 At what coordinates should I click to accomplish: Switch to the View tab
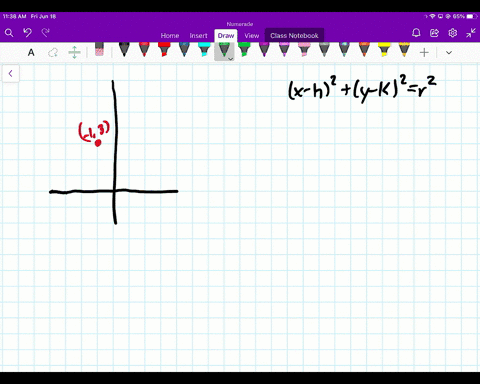click(252, 36)
